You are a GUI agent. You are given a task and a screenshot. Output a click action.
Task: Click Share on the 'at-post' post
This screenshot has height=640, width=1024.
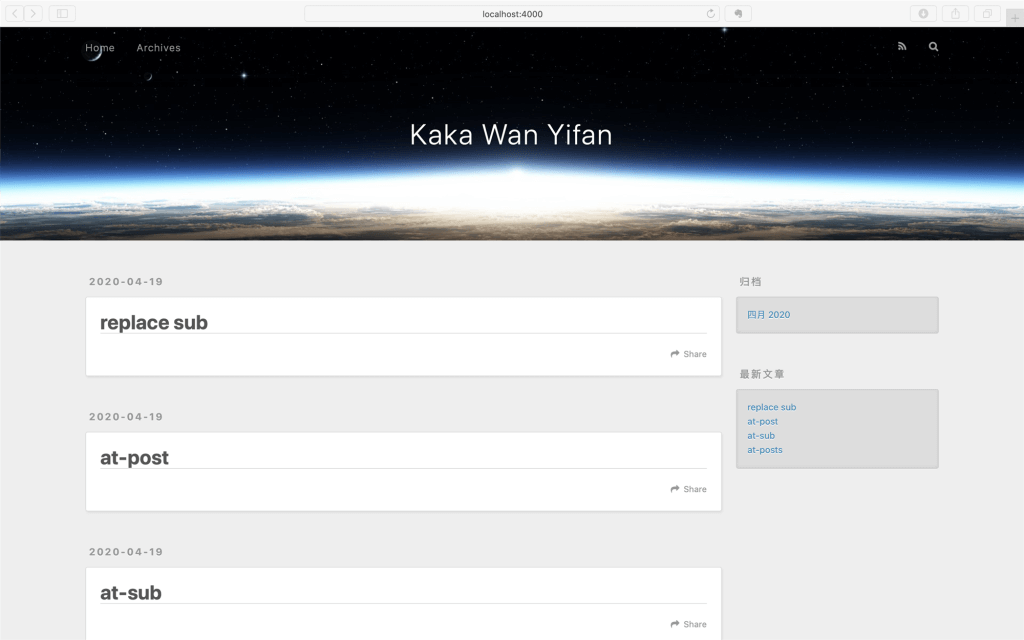click(689, 489)
